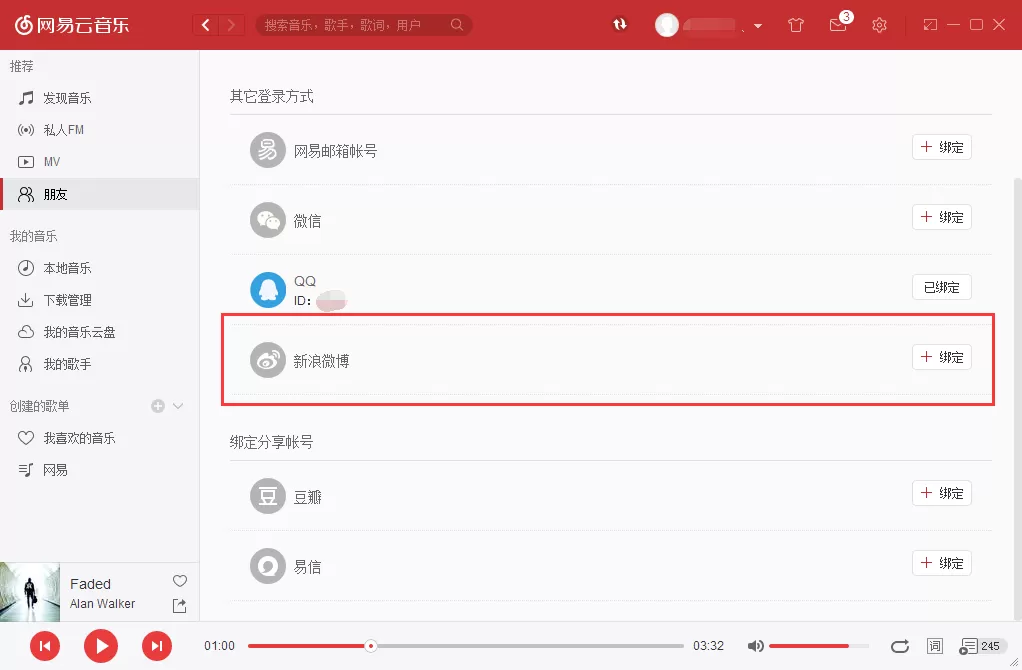Go back with the left arrow button
This screenshot has height=670, width=1022.
tap(206, 25)
